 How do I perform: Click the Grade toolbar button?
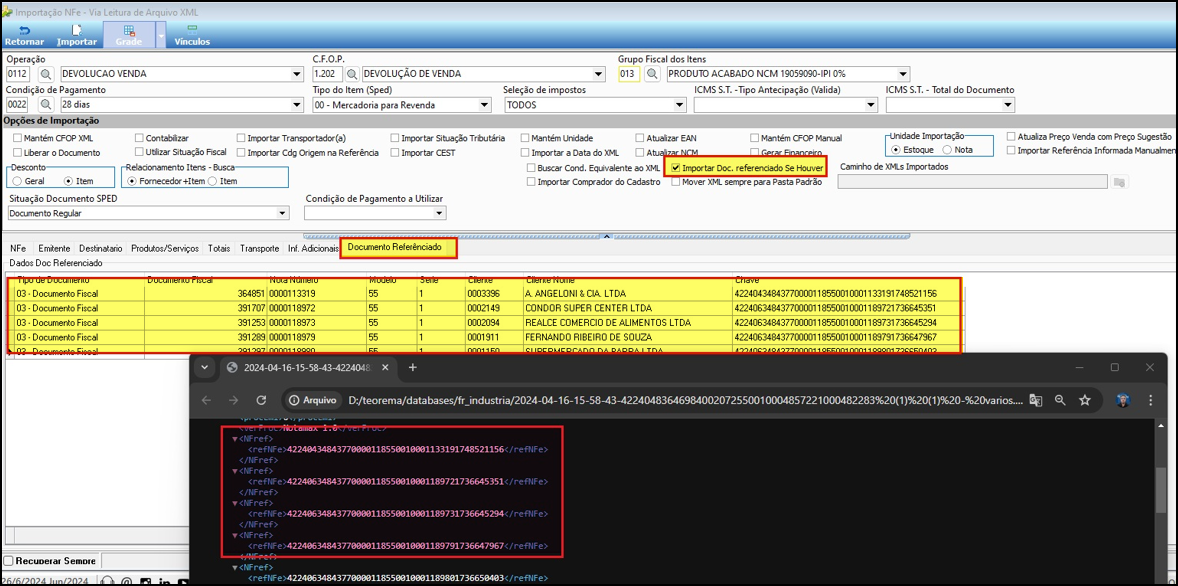click(129, 36)
